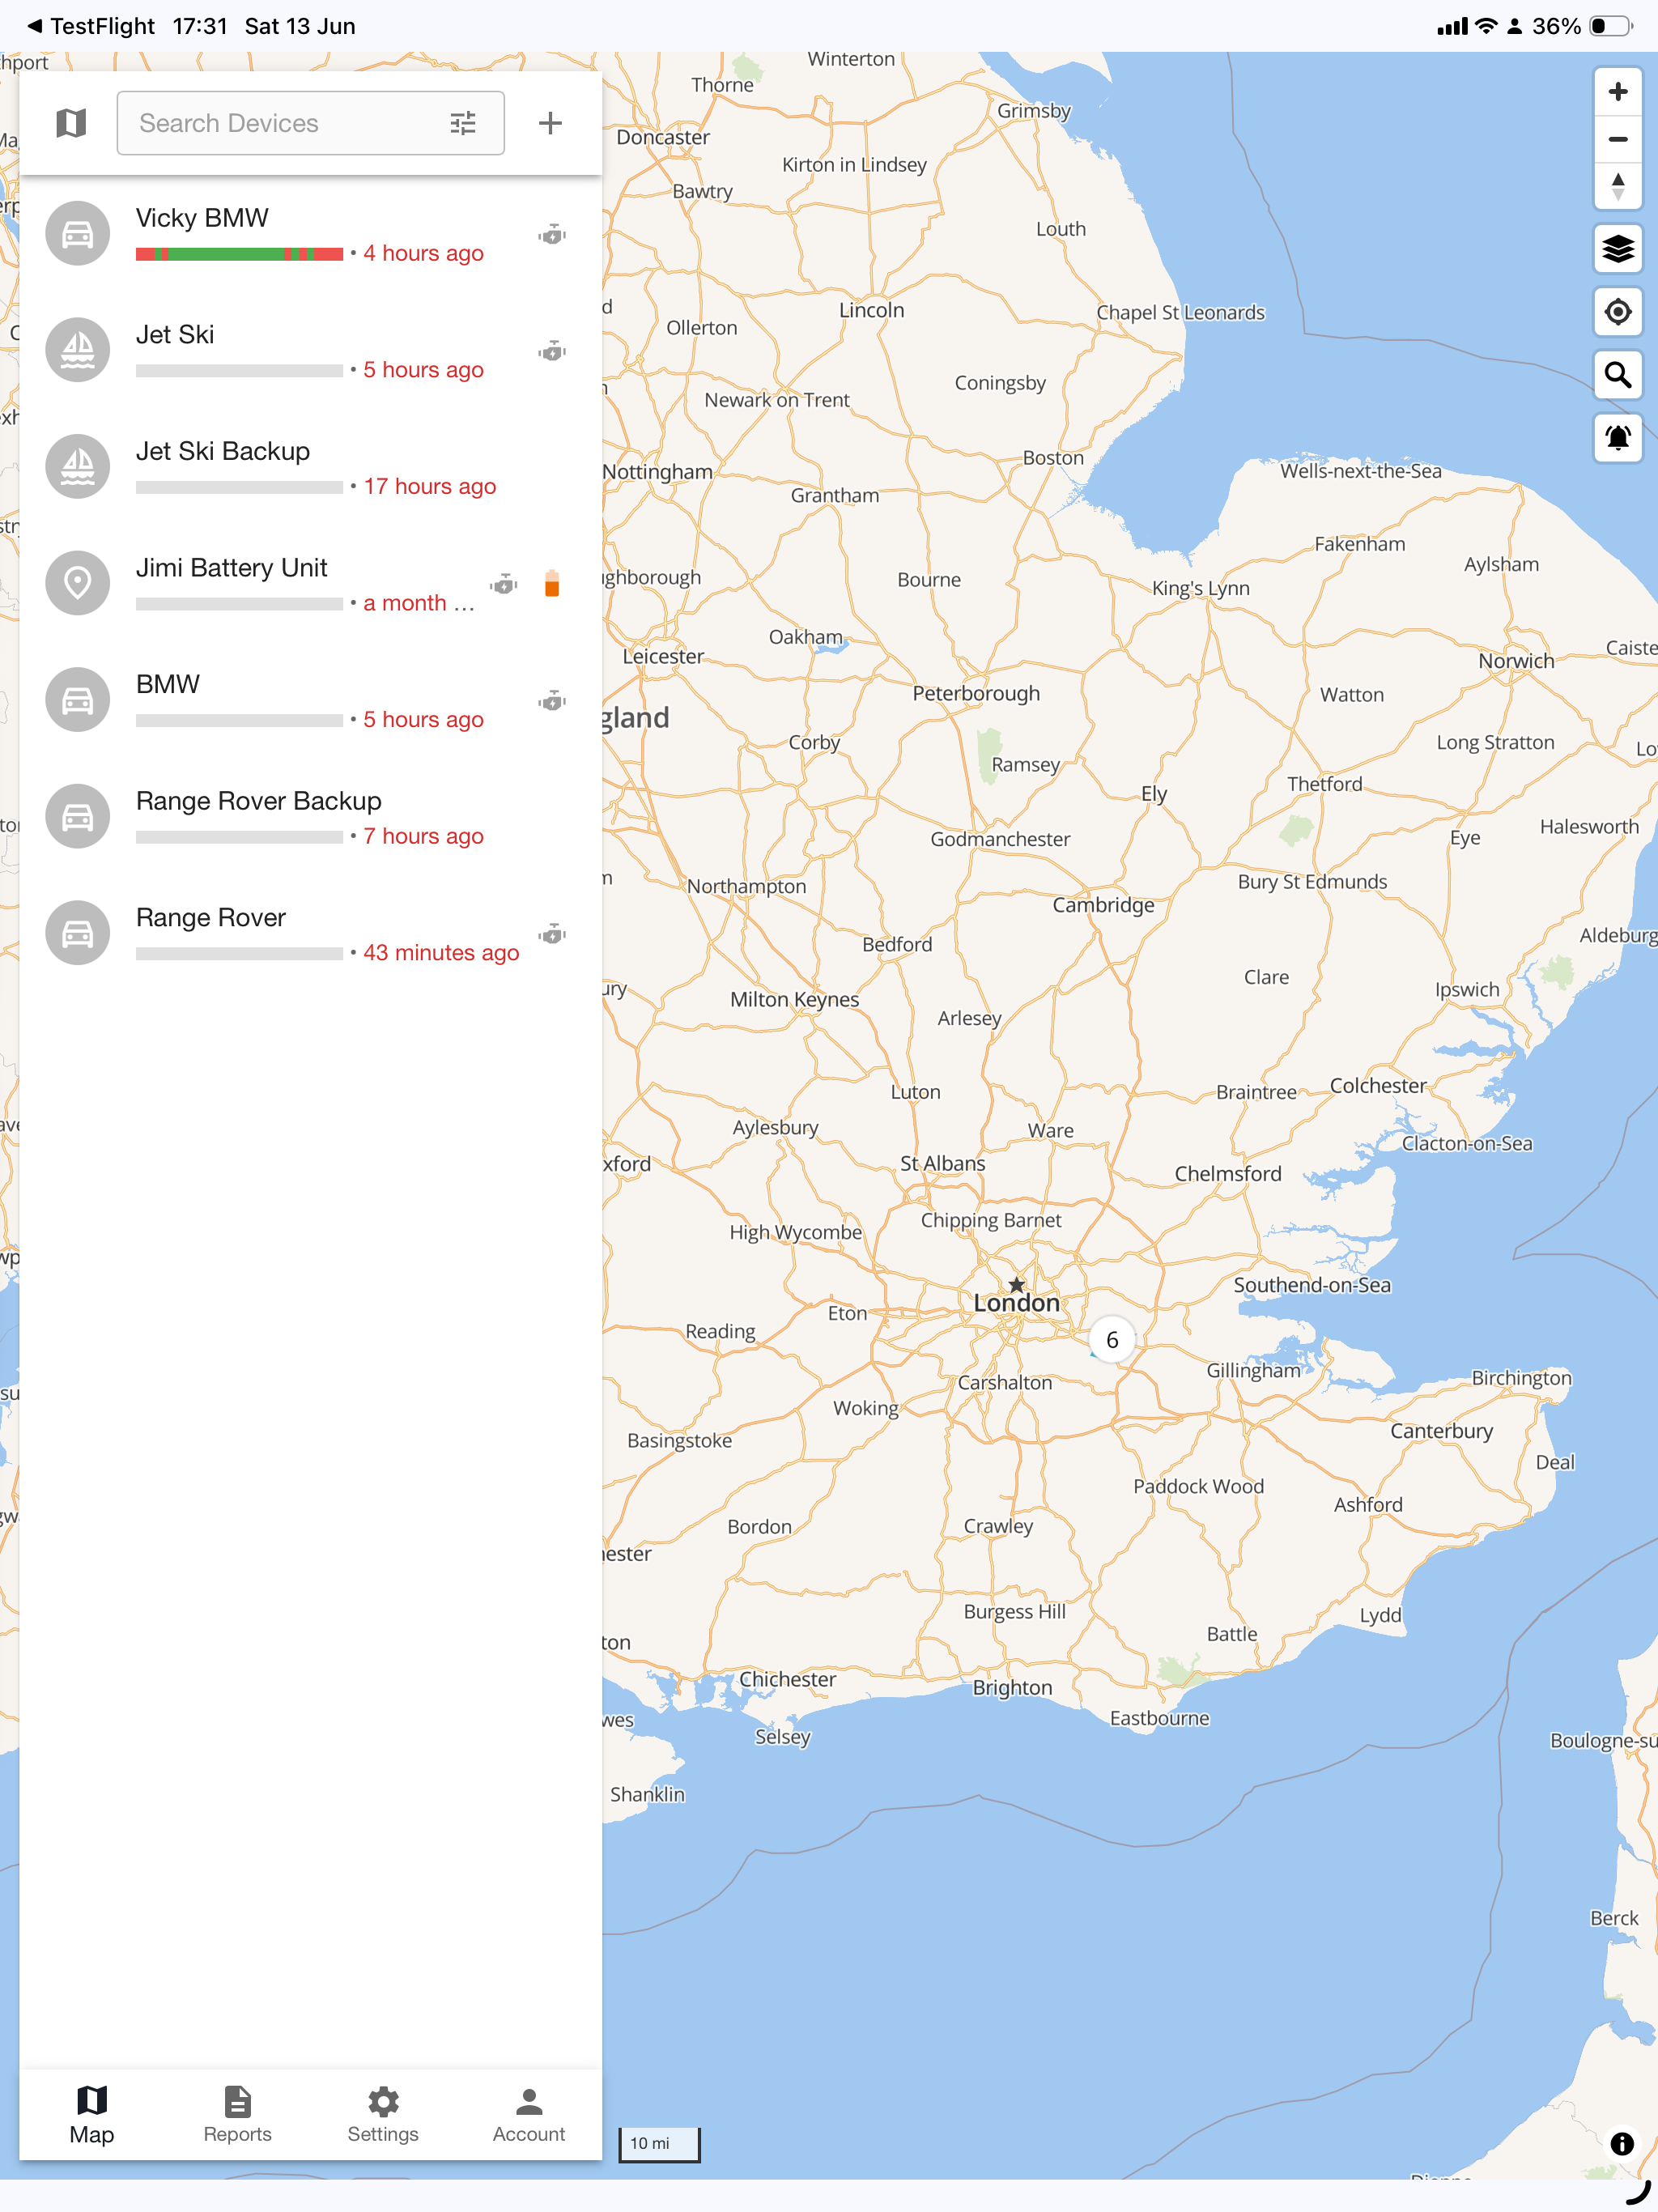Click the '7 hours ago' timestamp
The image size is (1658, 2212).
[x=423, y=836]
